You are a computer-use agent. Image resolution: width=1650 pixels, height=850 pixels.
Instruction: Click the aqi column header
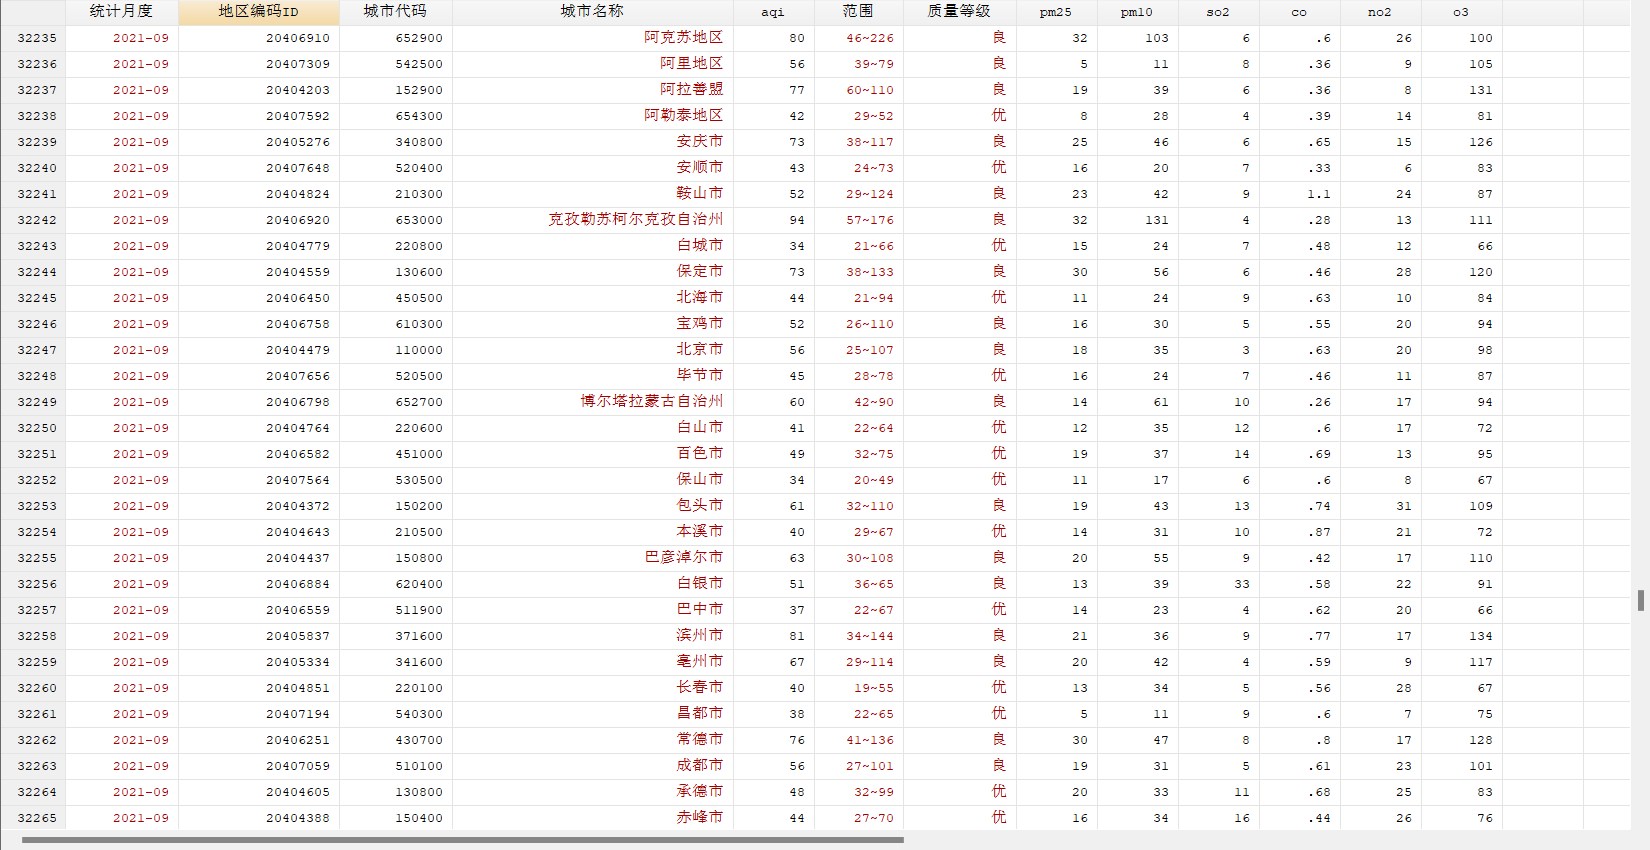tap(773, 12)
